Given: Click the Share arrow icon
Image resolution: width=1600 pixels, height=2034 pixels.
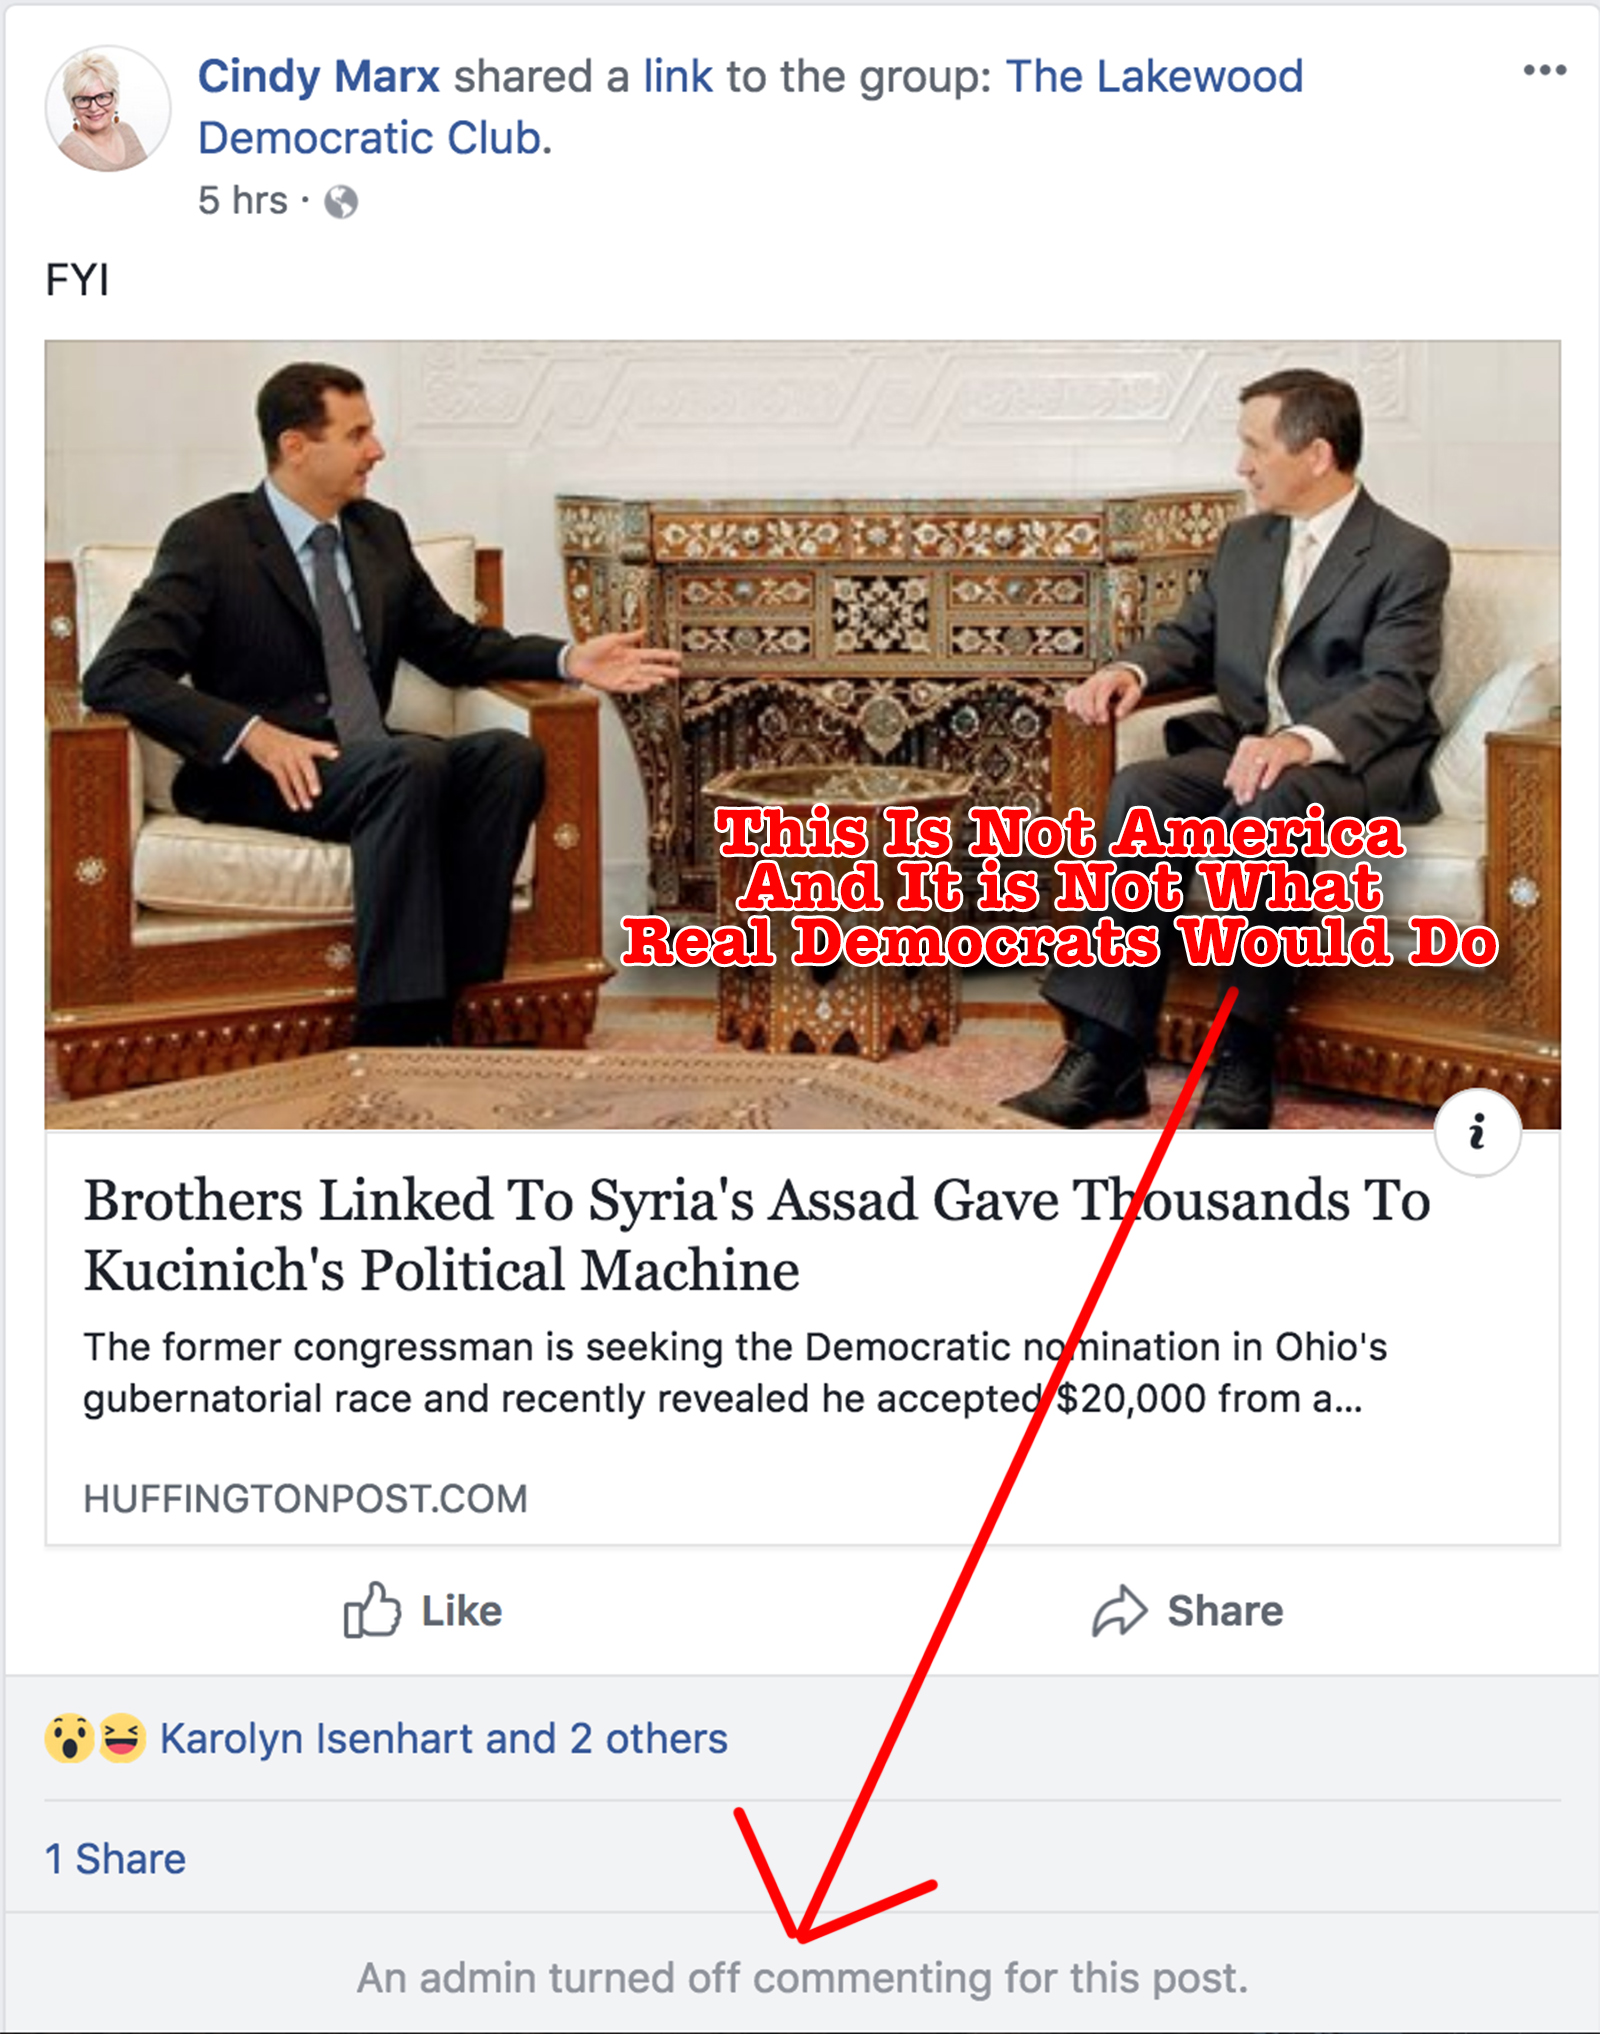Looking at the screenshot, I should tap(1118, 1610).
